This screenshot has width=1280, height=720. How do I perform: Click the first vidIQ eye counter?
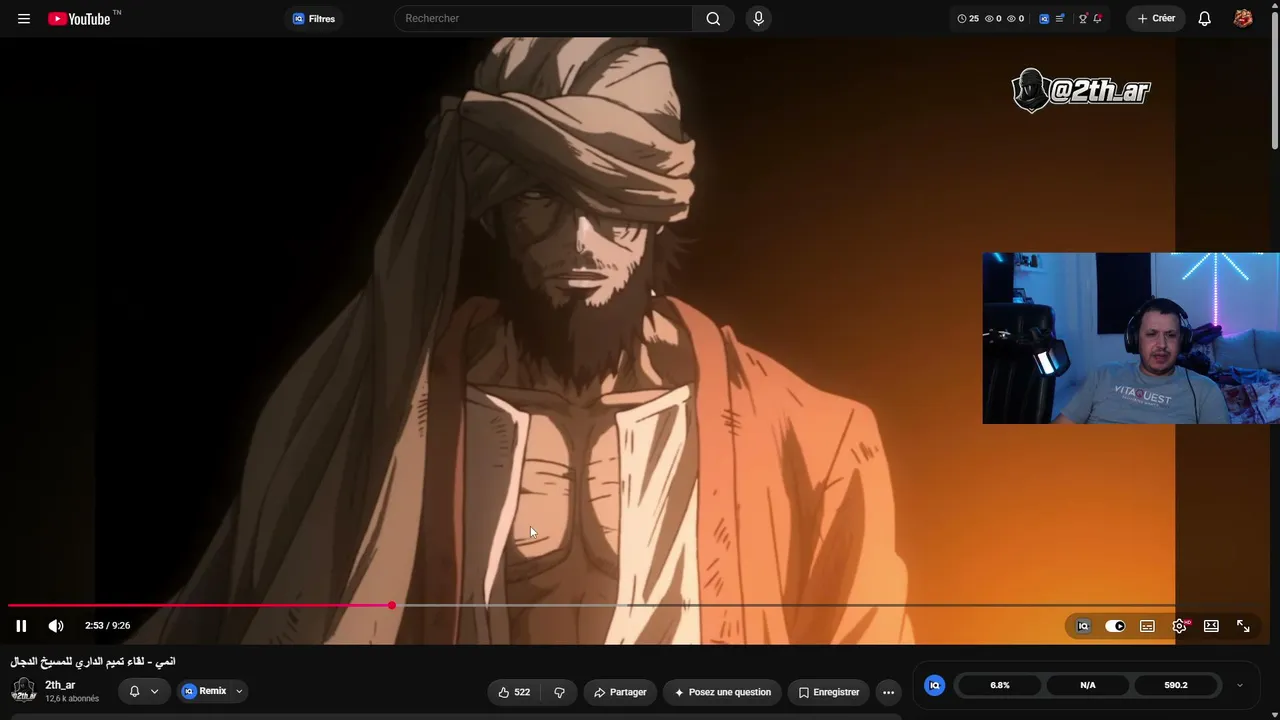point(993,19)
